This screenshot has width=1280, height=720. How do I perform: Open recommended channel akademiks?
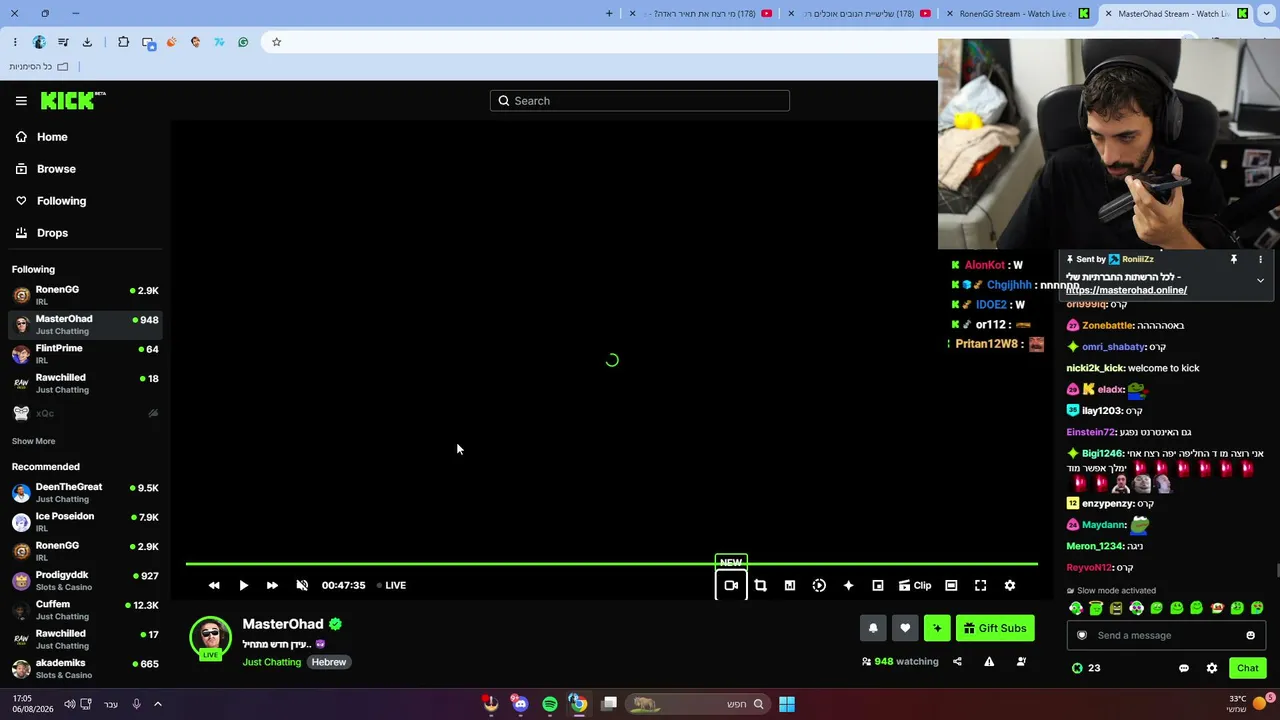click(85, 669)
